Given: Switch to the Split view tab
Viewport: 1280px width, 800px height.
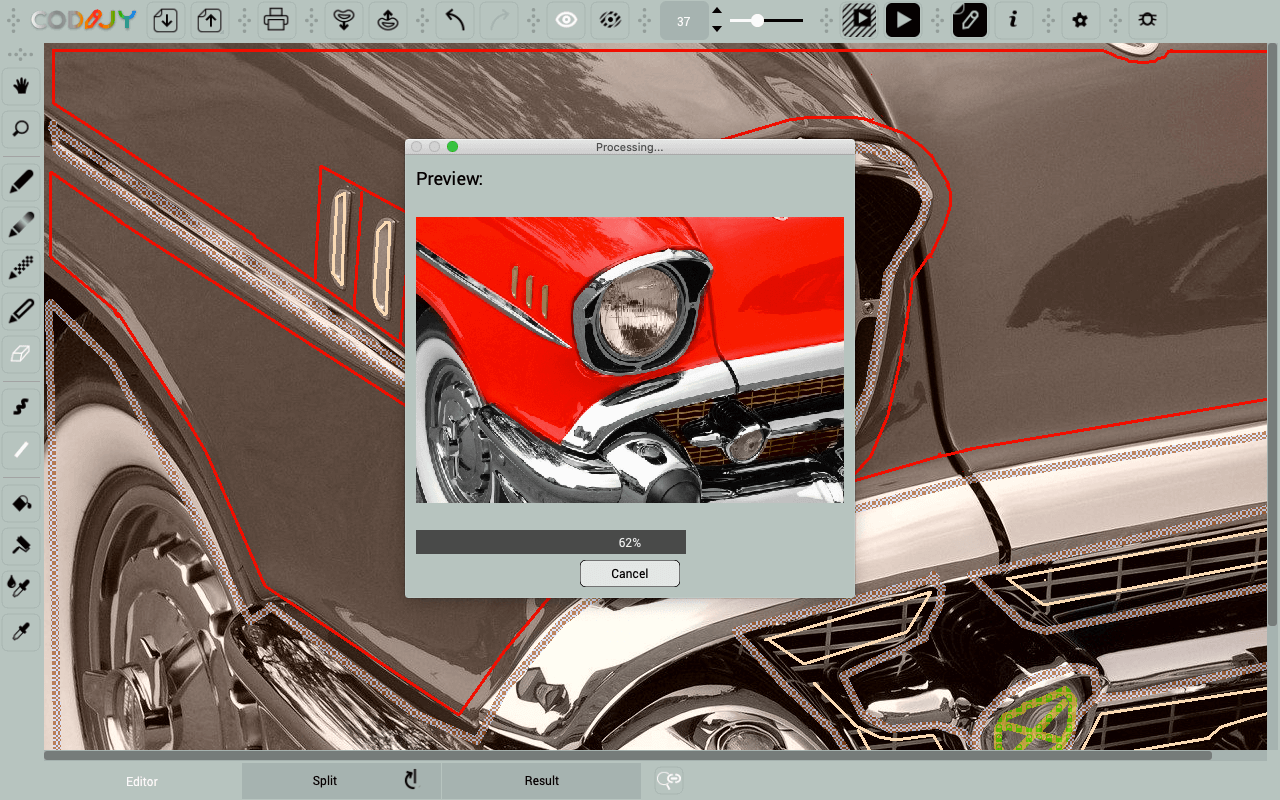Looking at the screenshot, I should (325, 781).
